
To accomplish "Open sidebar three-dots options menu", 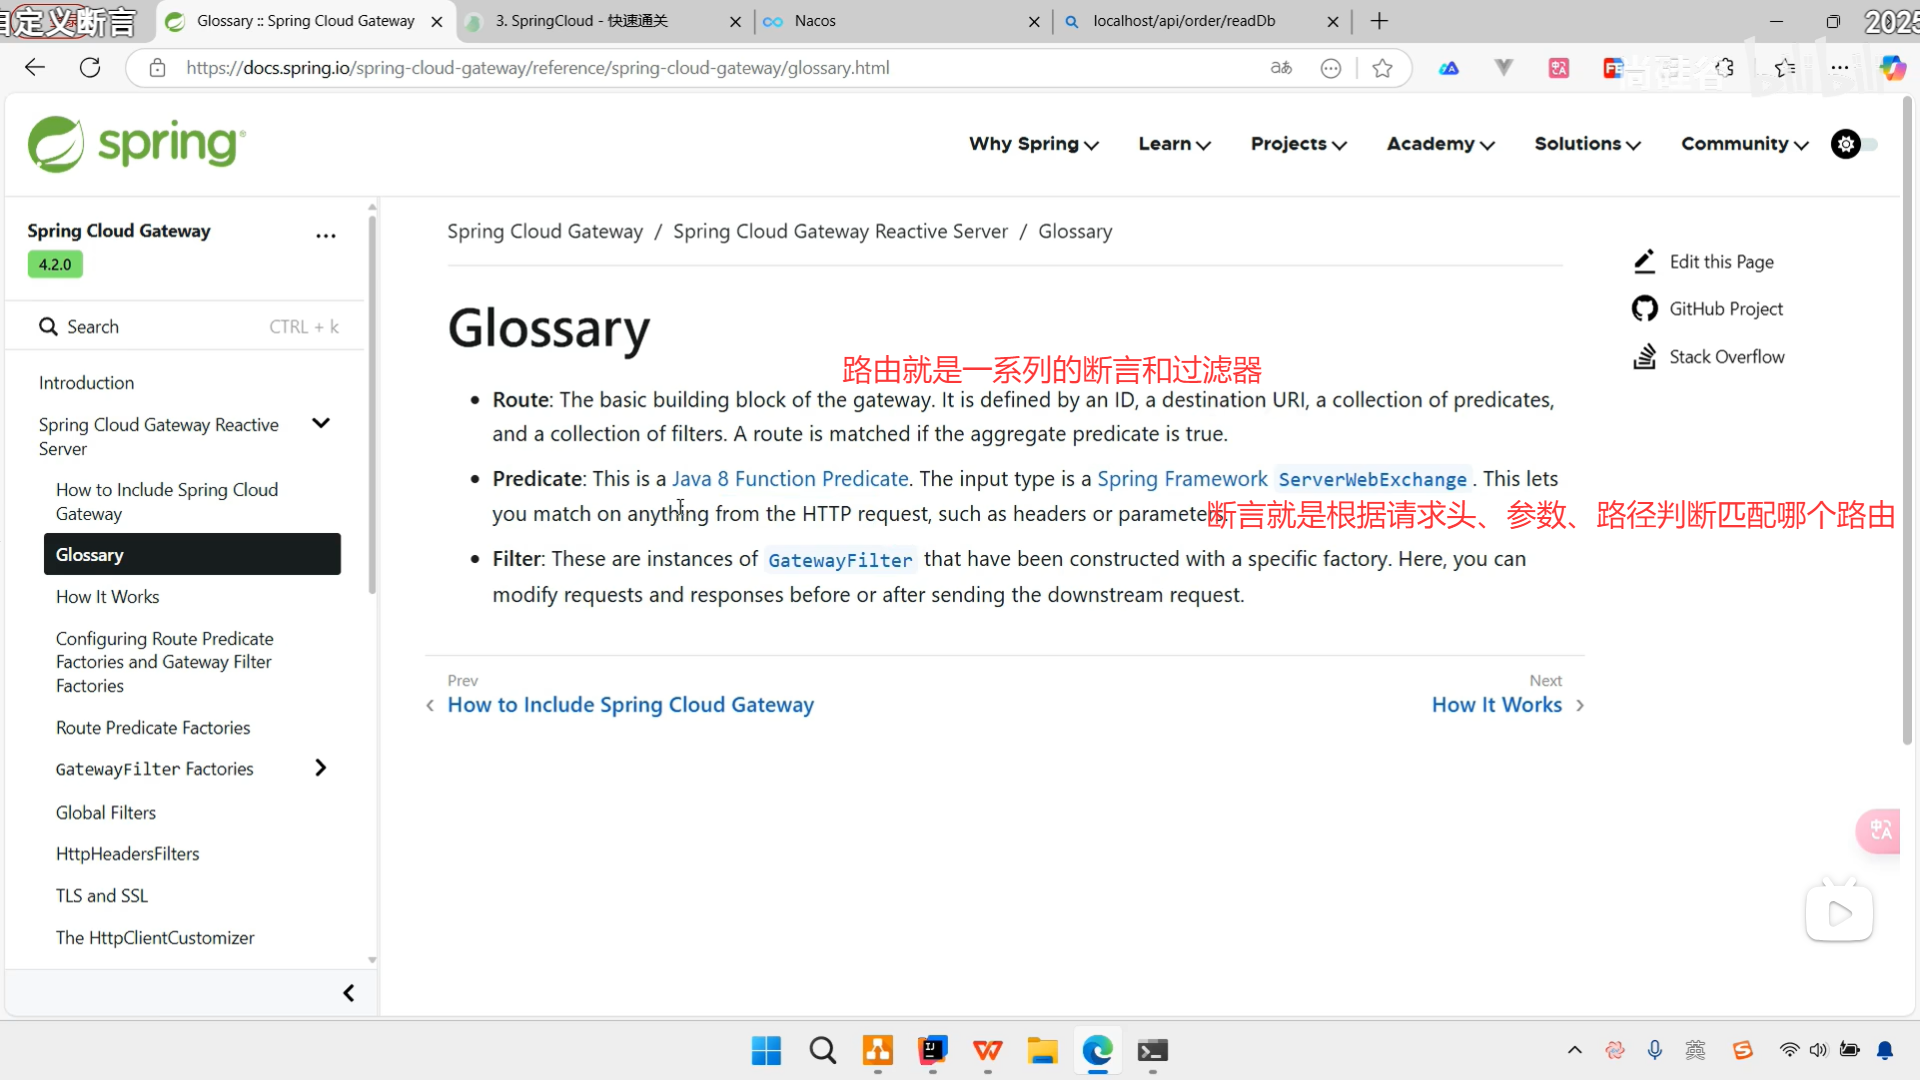I will tap(326, 236).
